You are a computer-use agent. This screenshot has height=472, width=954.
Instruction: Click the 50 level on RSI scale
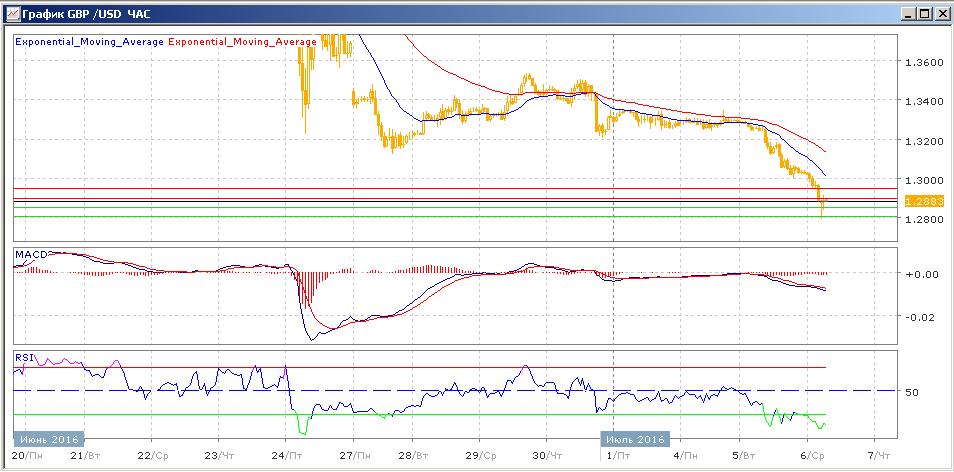point(912,392)
